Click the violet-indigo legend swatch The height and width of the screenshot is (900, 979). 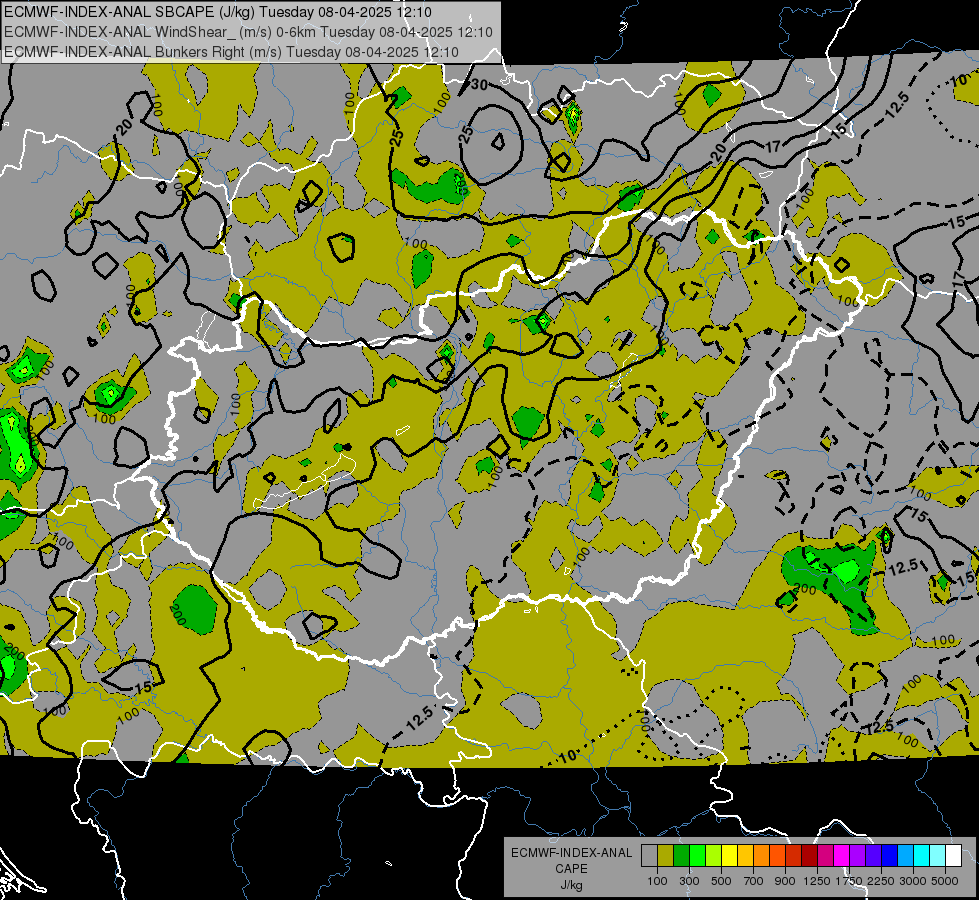point(873,855)
